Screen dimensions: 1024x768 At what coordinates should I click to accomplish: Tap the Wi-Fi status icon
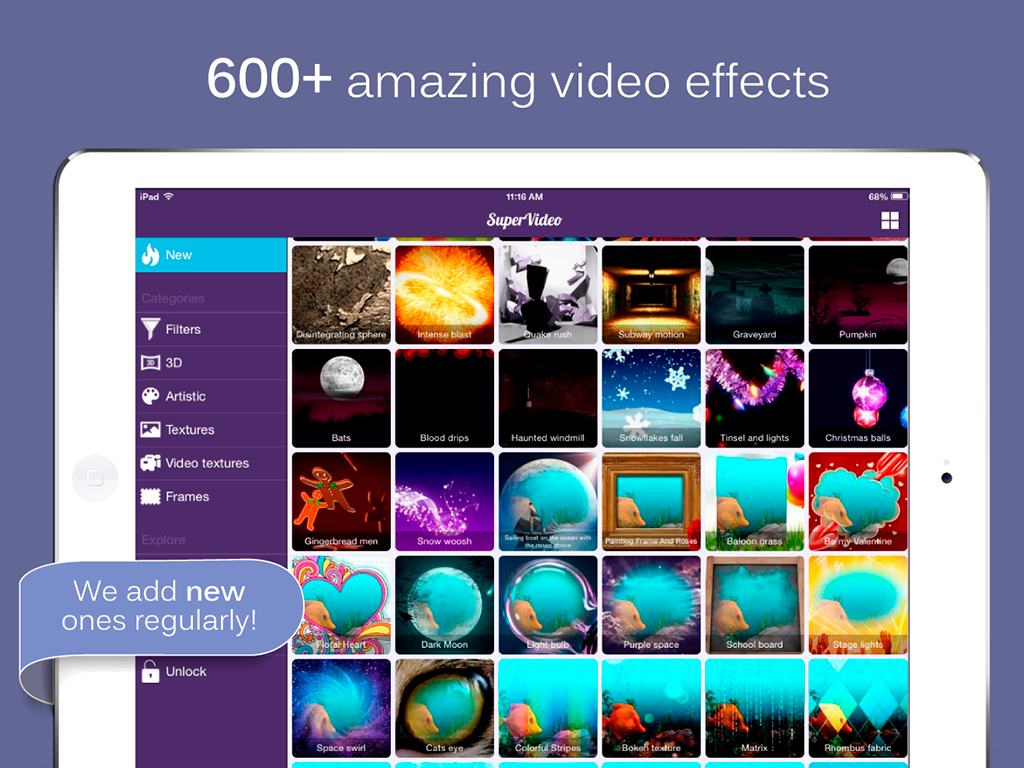pyautogui.click(x=168, y=196)
